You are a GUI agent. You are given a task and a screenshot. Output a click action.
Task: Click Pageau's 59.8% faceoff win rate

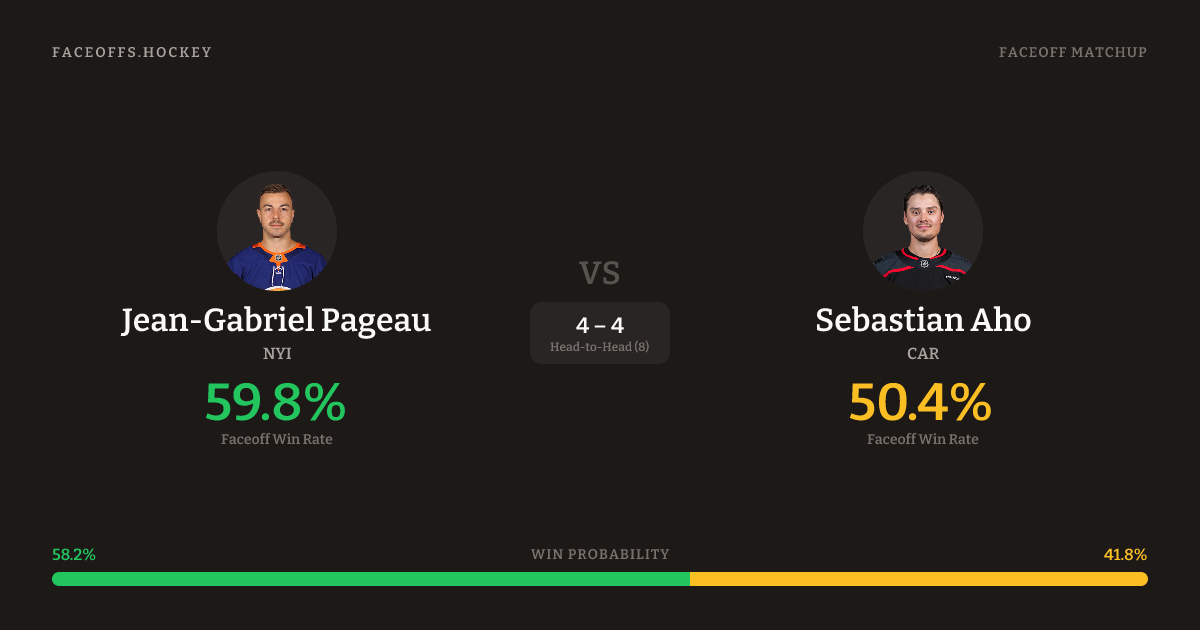pyautogui.click(x=276, y=402)
